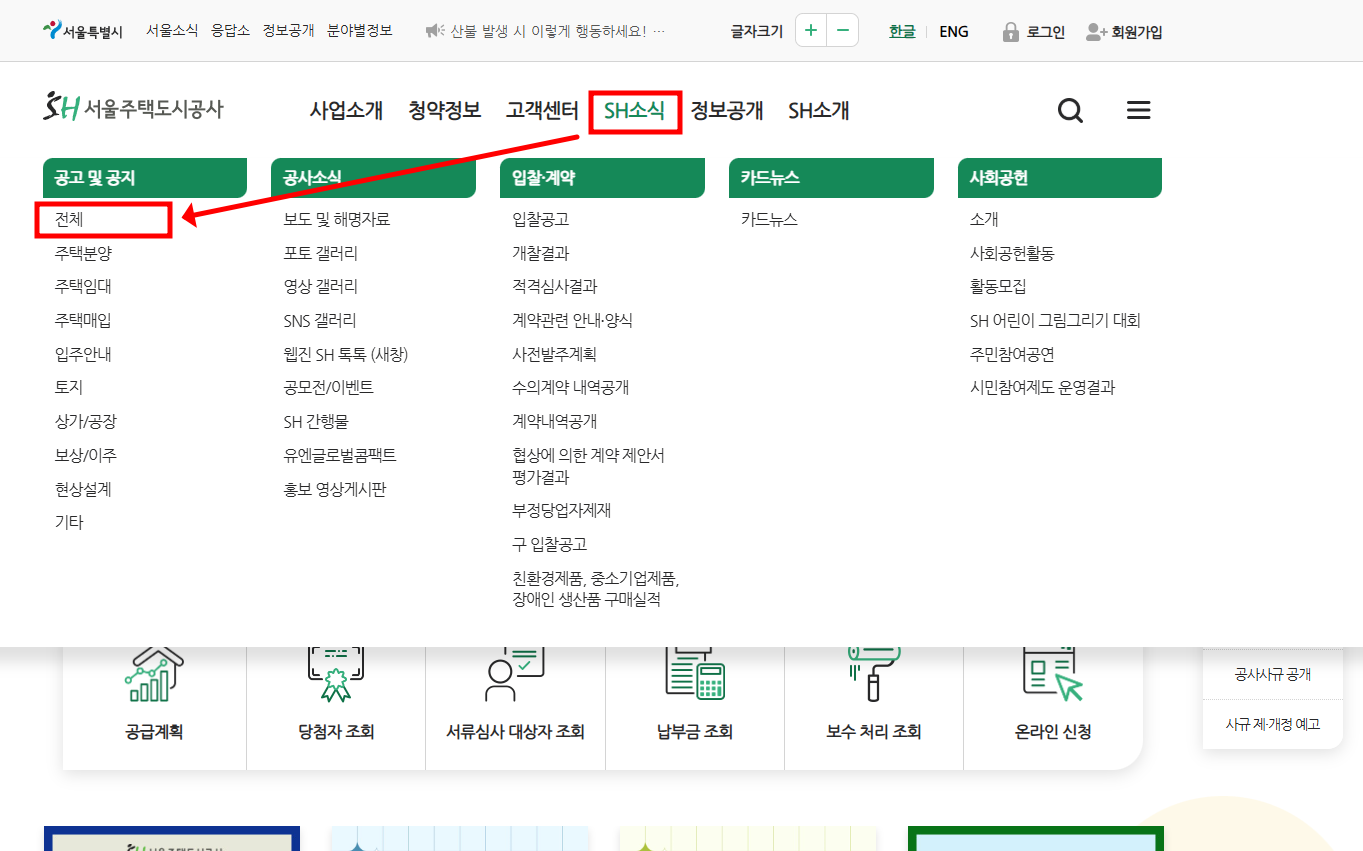Switch language to 한글
This screenshot has height=851, width=1363.
tap(902, 32)
